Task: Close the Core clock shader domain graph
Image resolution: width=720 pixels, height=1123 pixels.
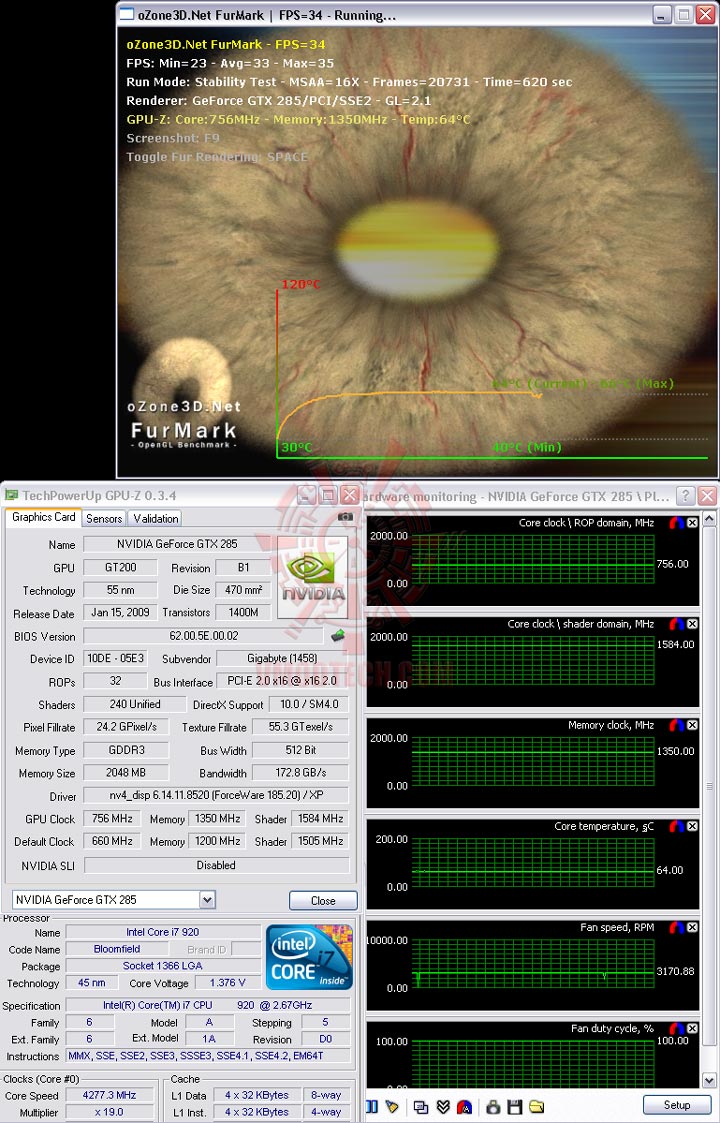Action: 693,624
